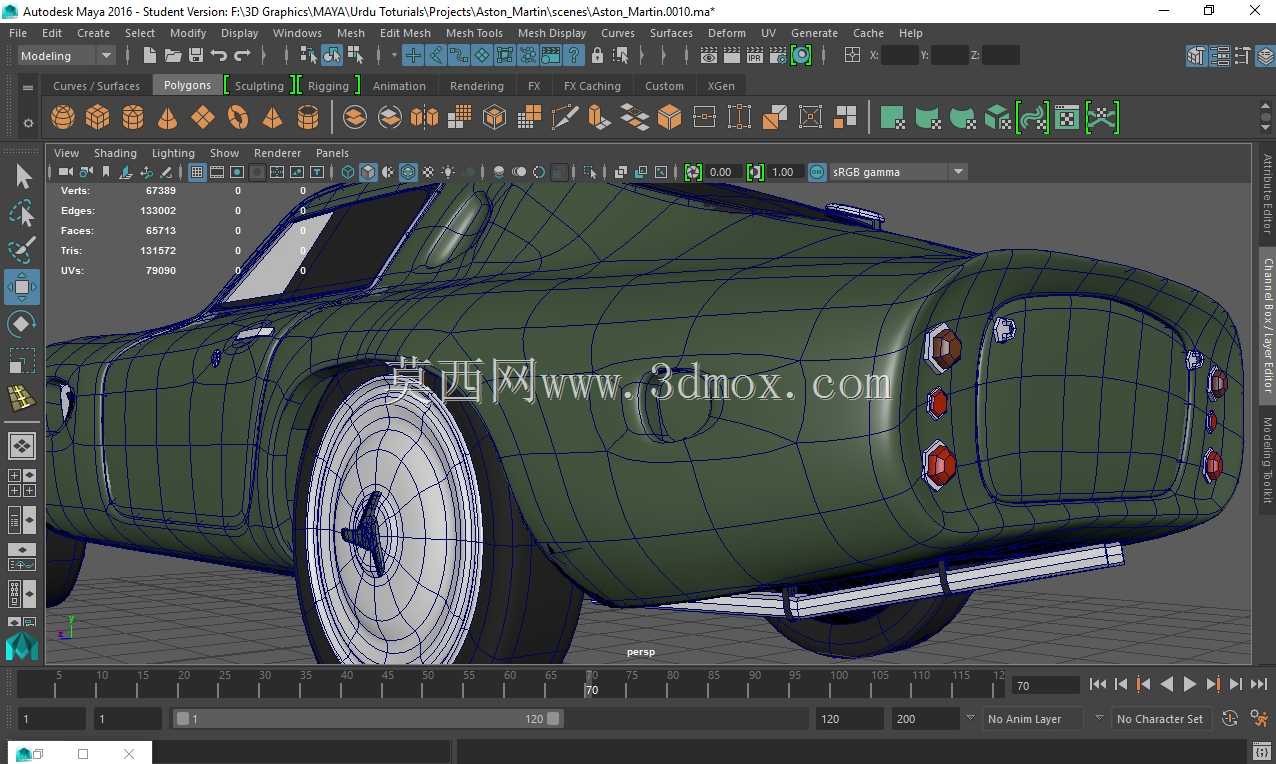Step forward one key

click(x=1213, y=684)
